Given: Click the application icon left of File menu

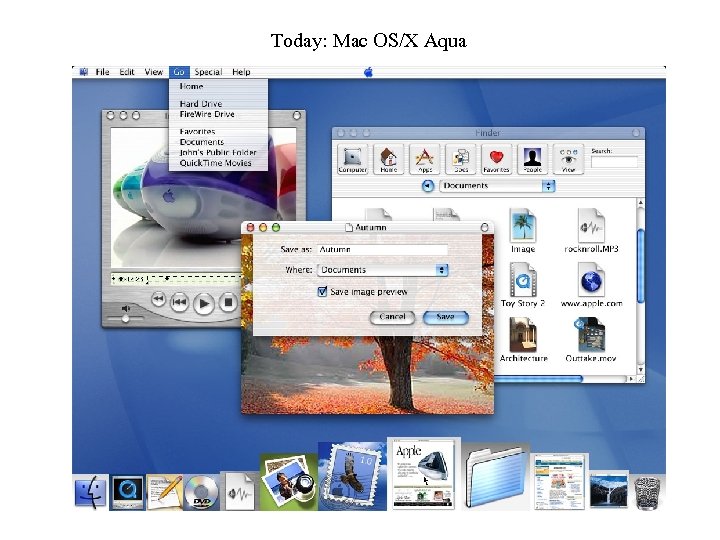Looking at the screenshot, I should [84, 72].
